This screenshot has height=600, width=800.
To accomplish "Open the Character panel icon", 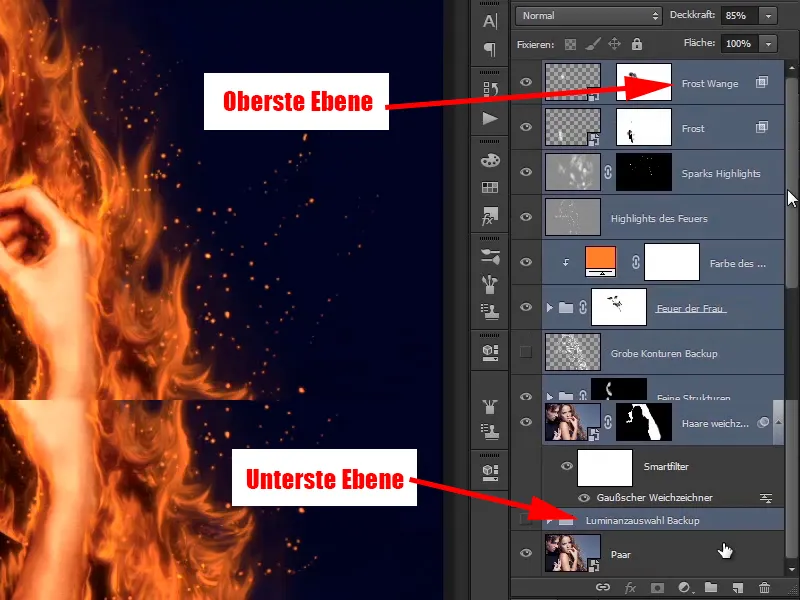I will point(490,21).
